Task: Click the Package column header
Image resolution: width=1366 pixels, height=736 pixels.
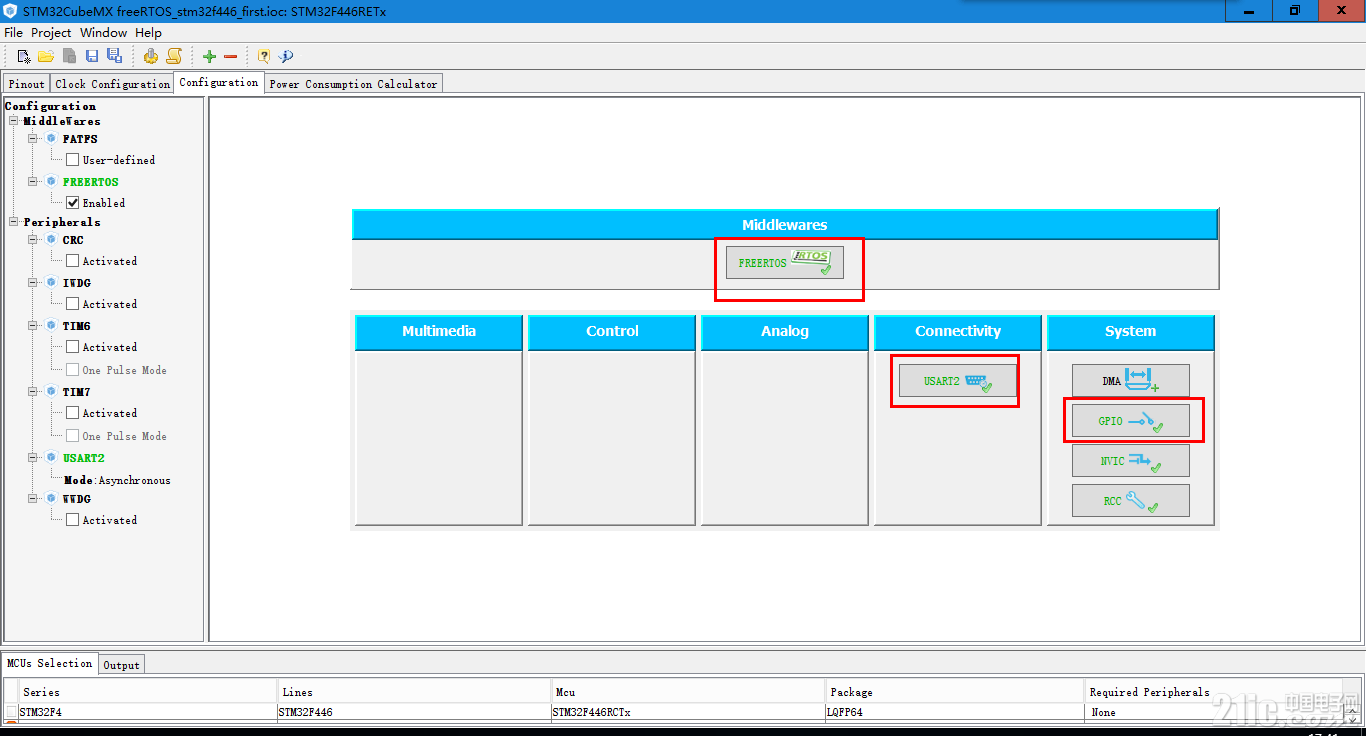Action: [x=956, y=692]
